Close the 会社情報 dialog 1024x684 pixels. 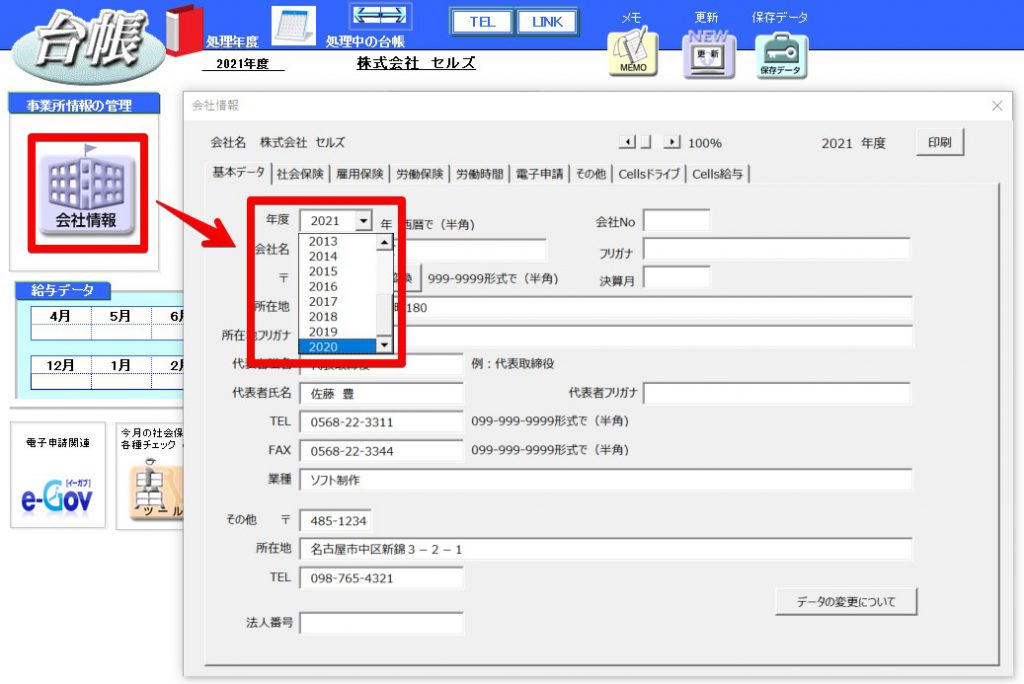997,106
